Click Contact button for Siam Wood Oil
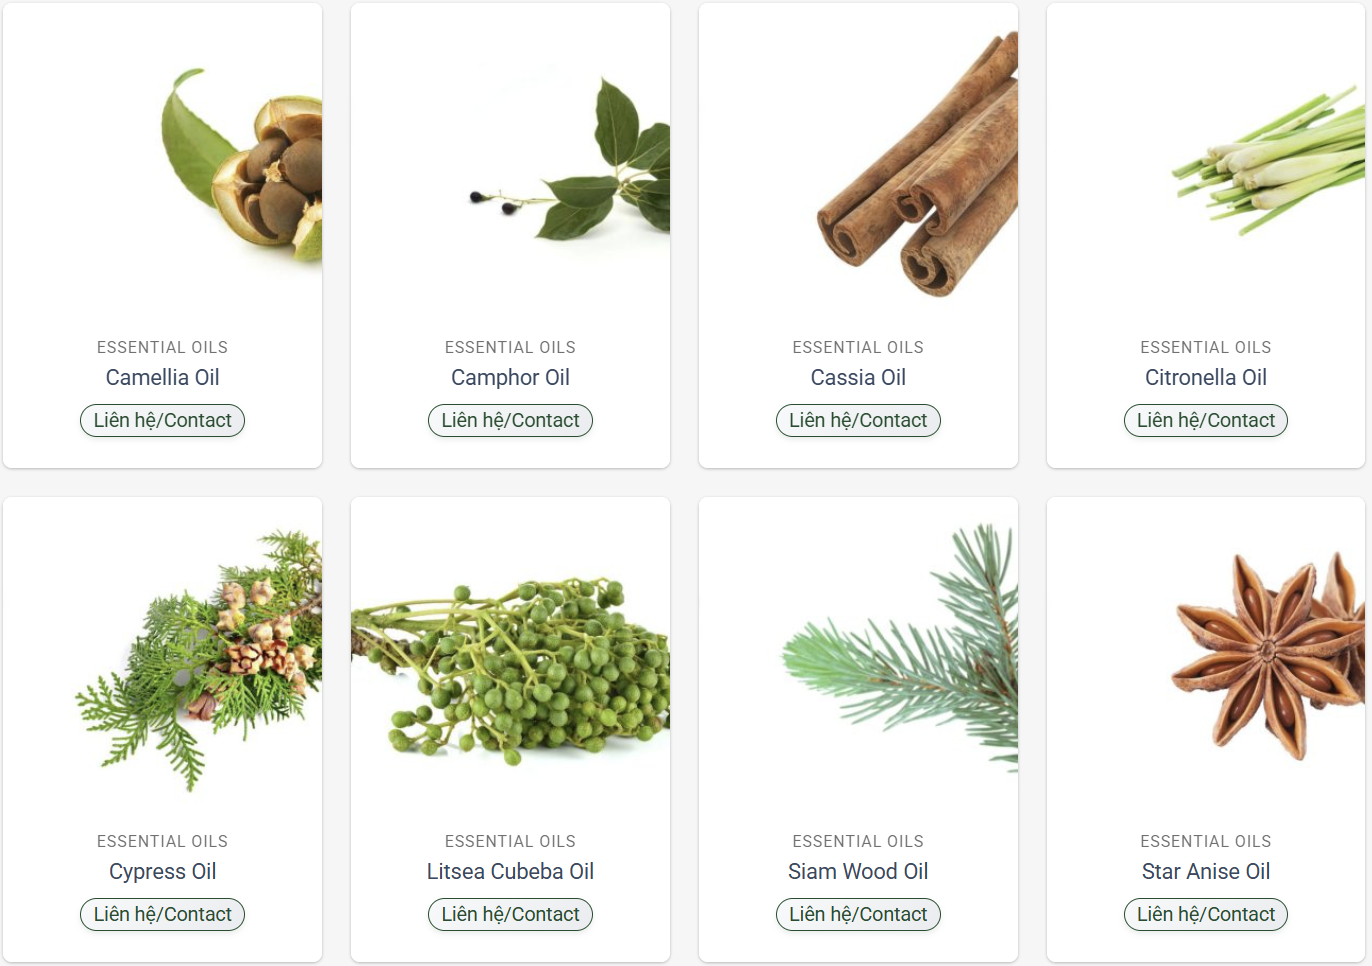 click(x=858, y=915)
